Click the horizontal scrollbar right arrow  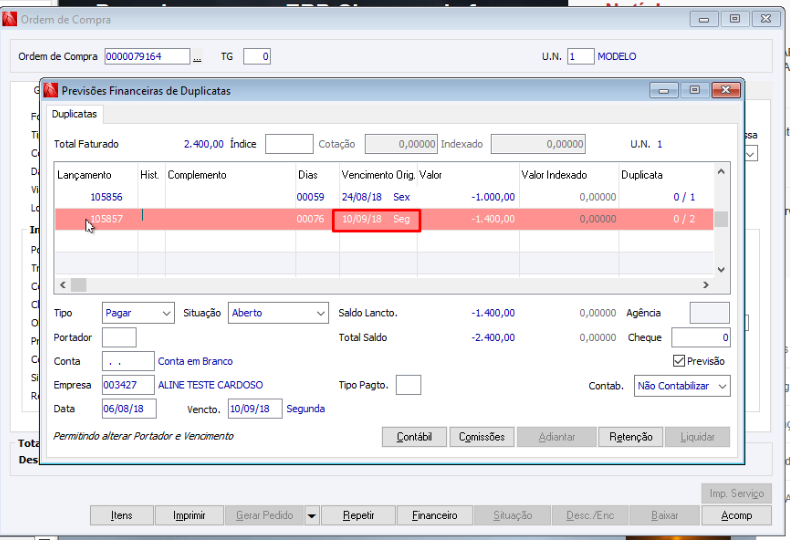[706, 285]
